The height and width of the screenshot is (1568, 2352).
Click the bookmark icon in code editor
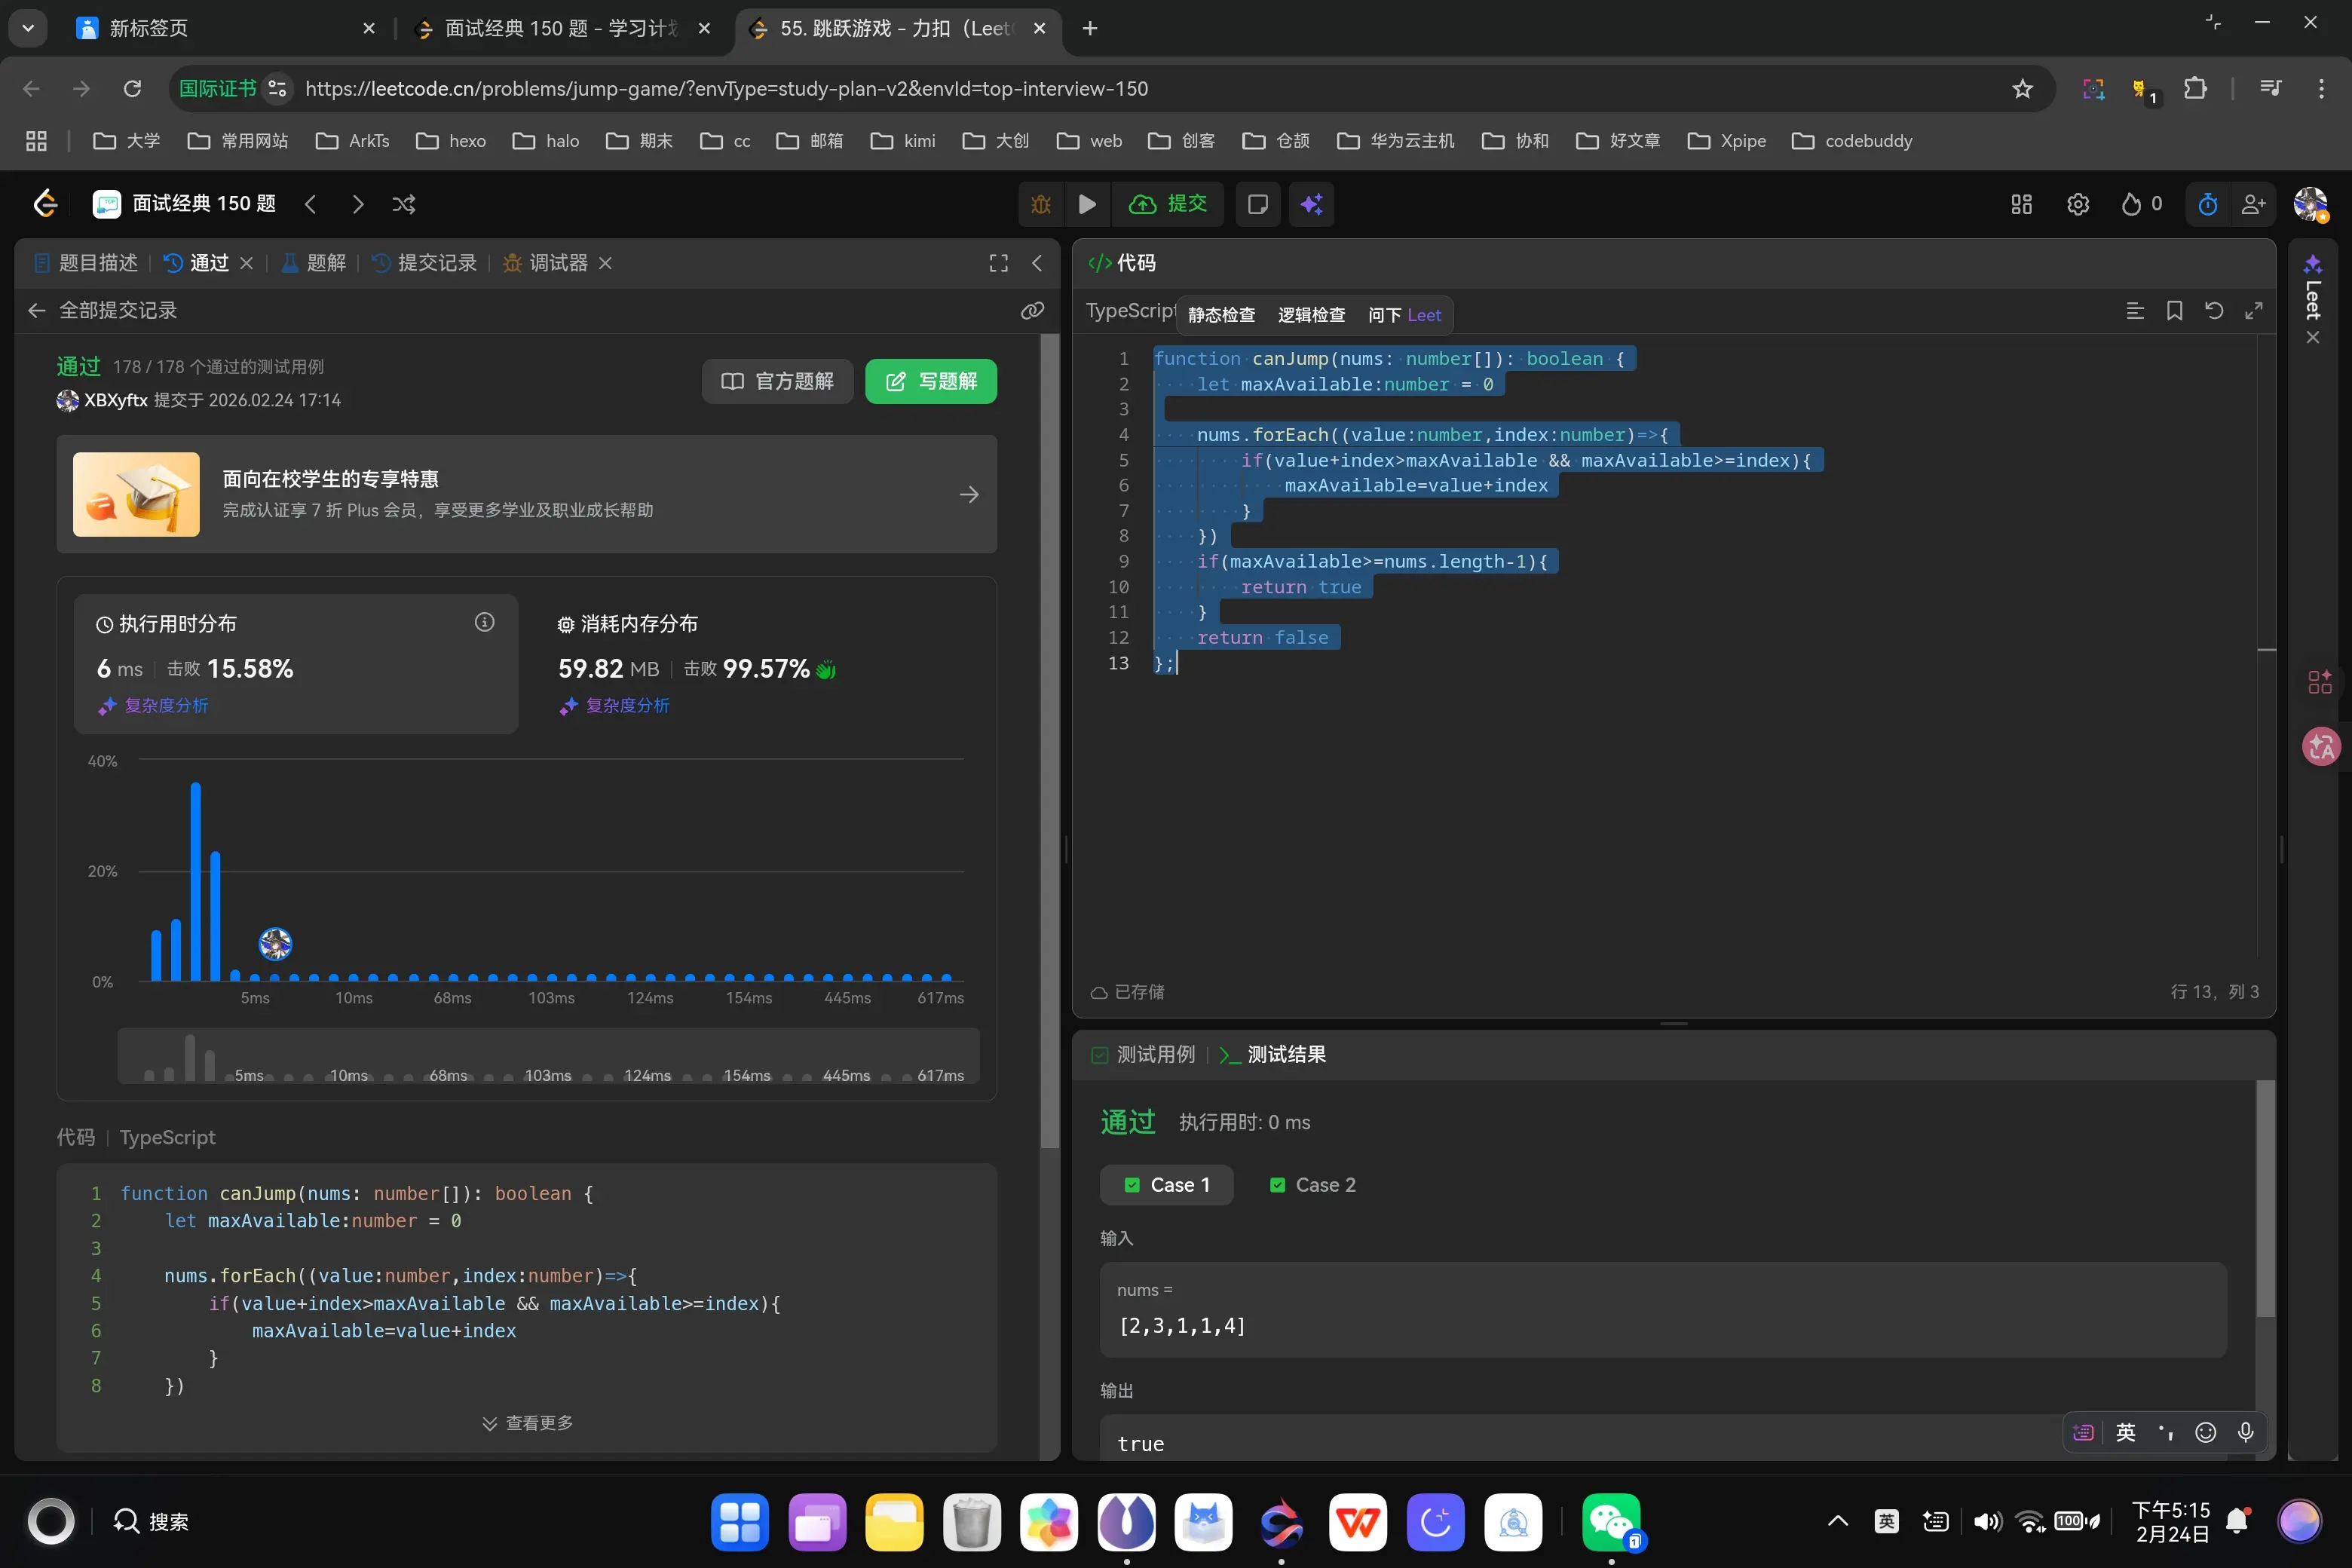[x=2174, y=311]
